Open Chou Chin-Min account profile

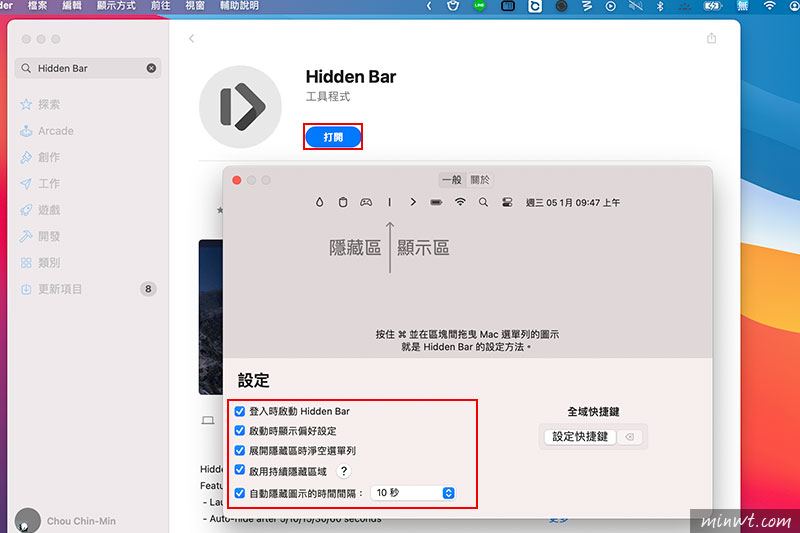click(65, 521)
